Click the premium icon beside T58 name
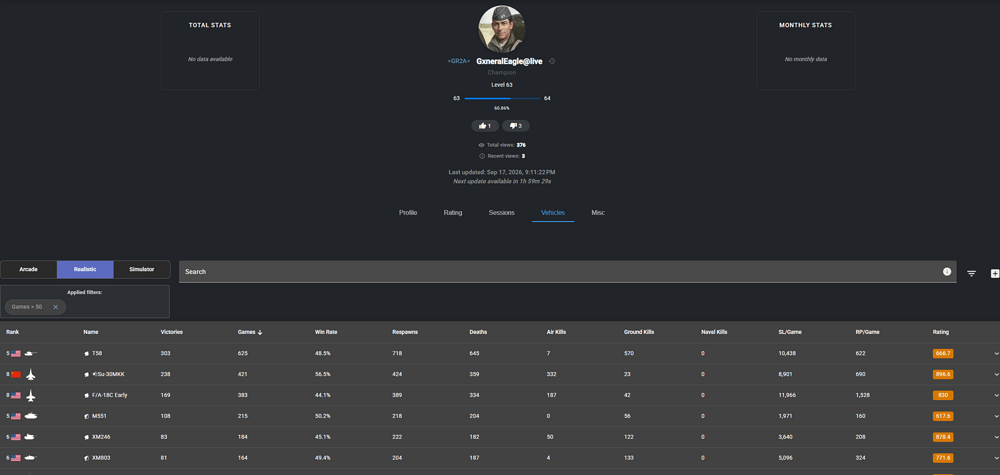Screen dimensions: 1000x475 87,353
